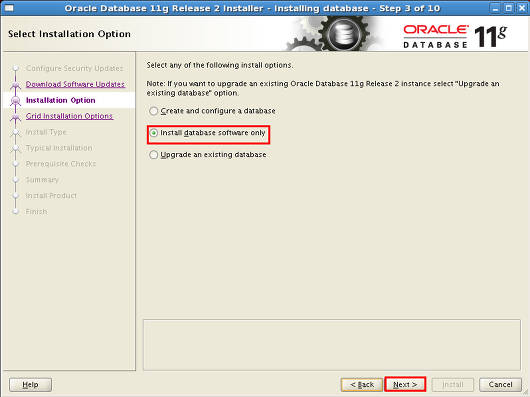Open Grid Installation Options step link
Screen dimensions: 530x397
pos(69,116)
